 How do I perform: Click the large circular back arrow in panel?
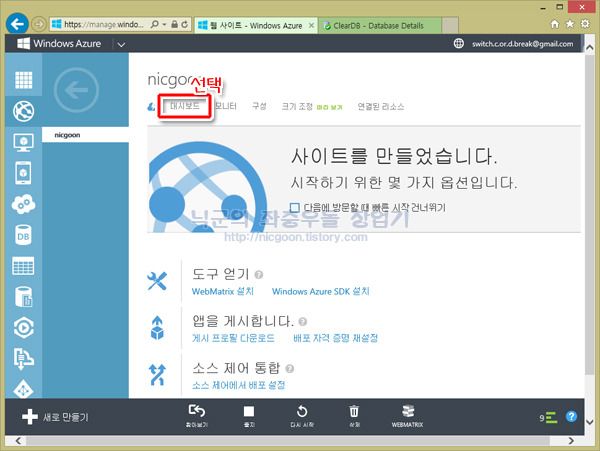click(76, 90)
